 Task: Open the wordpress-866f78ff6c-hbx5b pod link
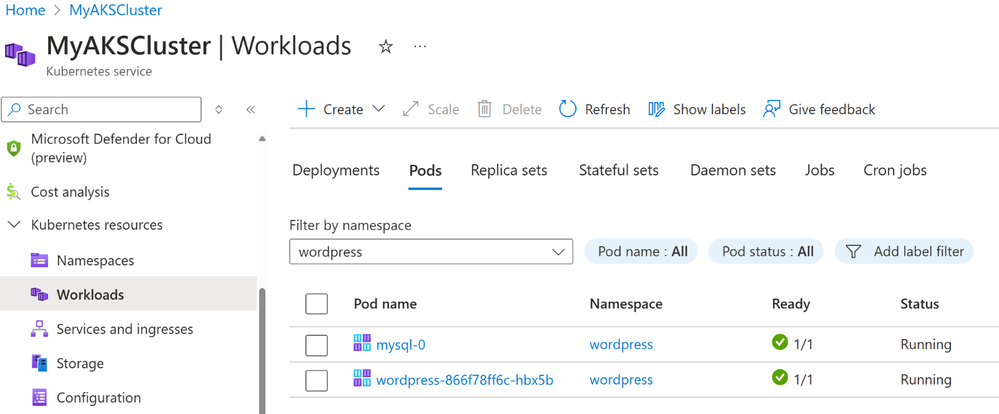click(x=465, y=380)
